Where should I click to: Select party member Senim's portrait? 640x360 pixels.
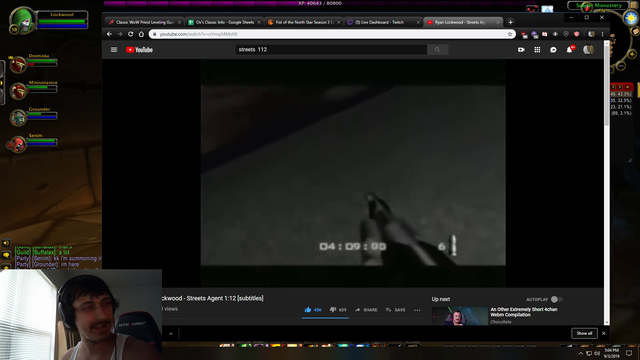click(x=18, y=144)
